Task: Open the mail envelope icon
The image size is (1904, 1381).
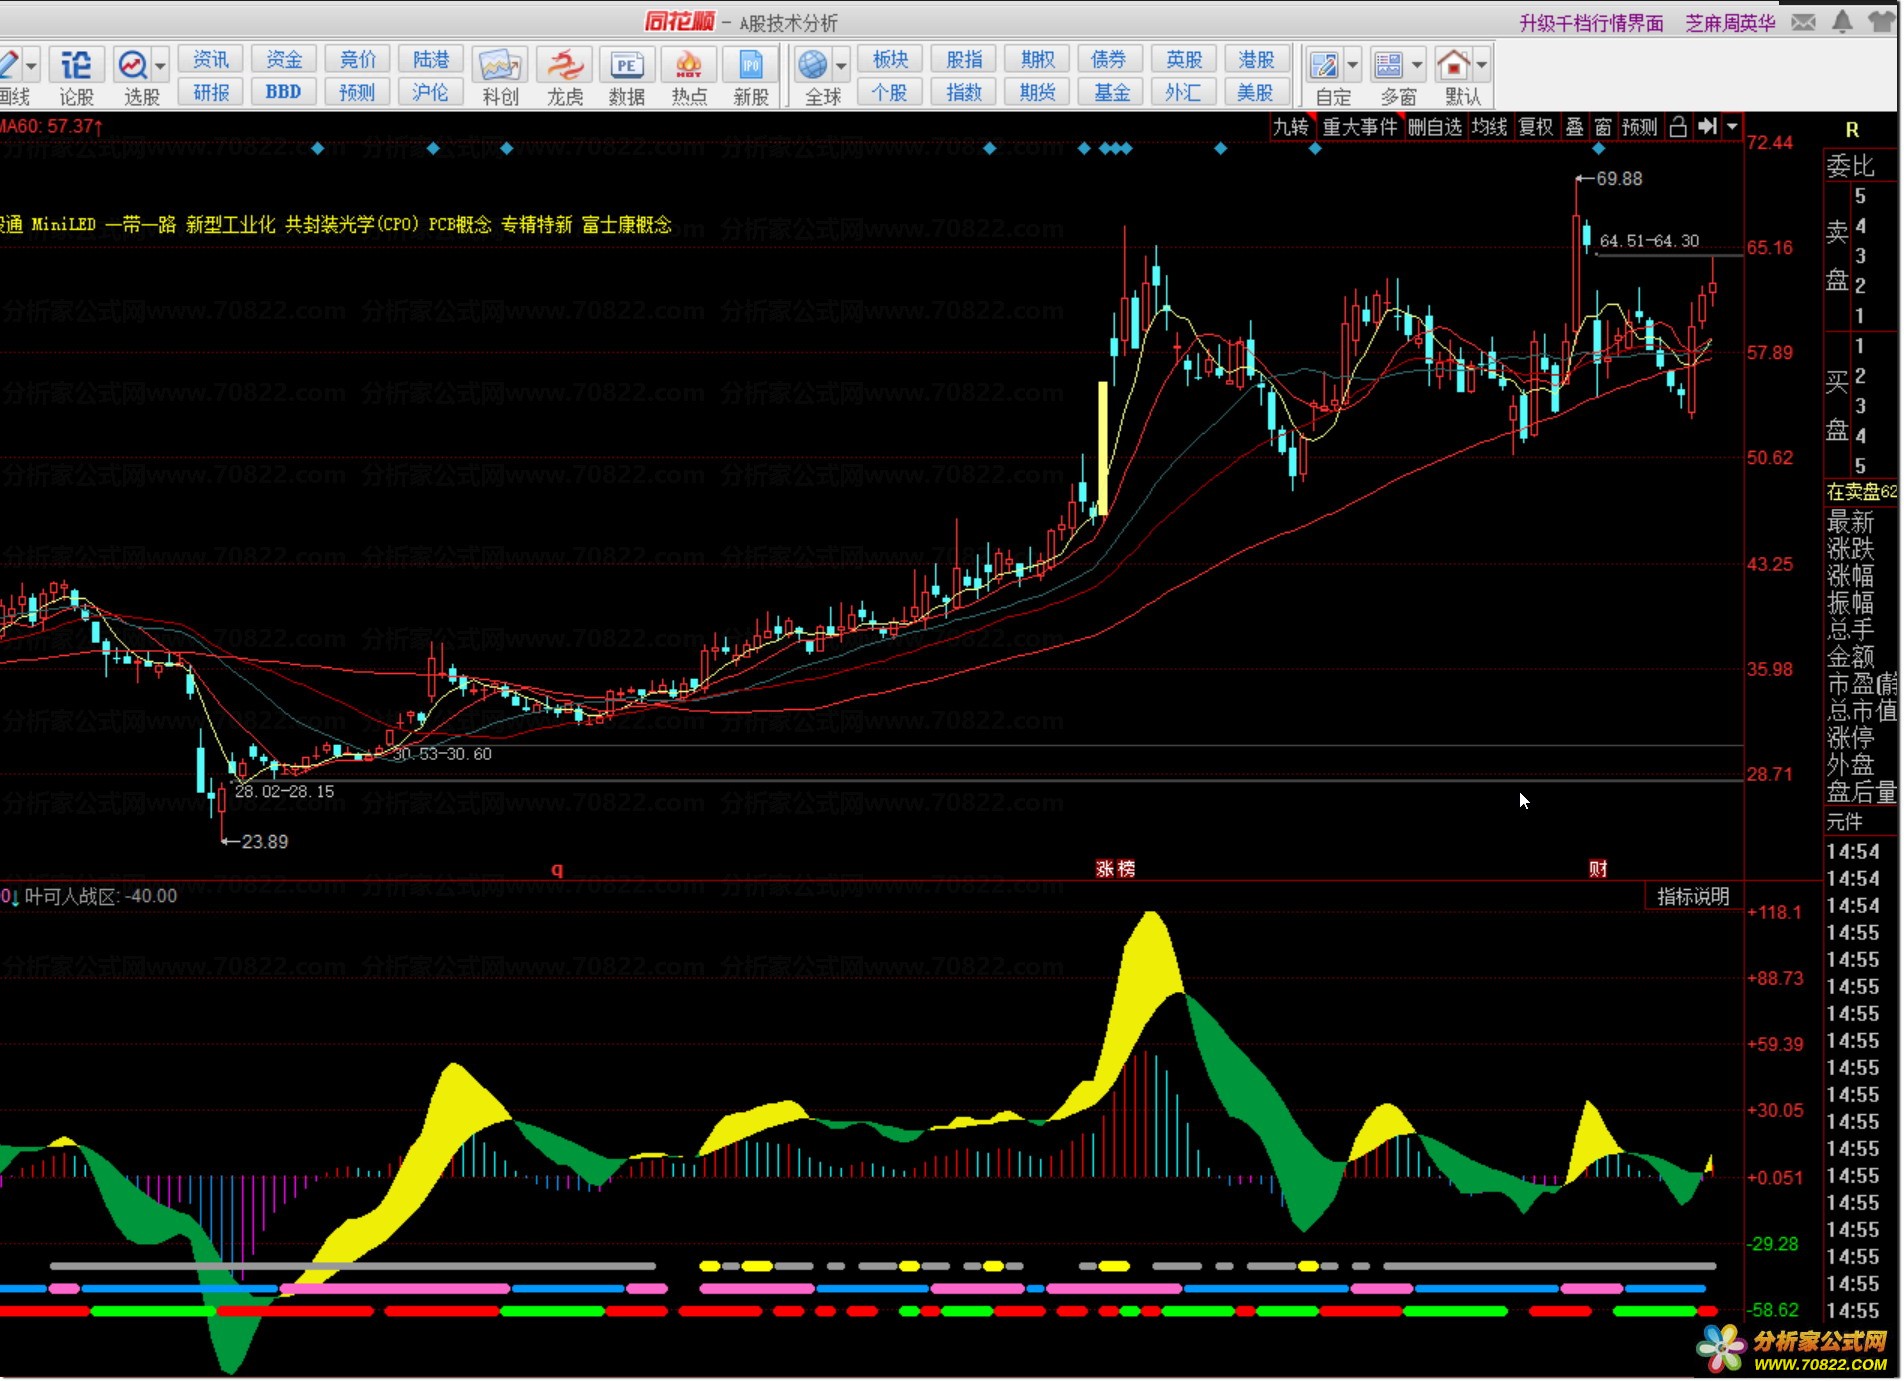Action: (1803, 22)
